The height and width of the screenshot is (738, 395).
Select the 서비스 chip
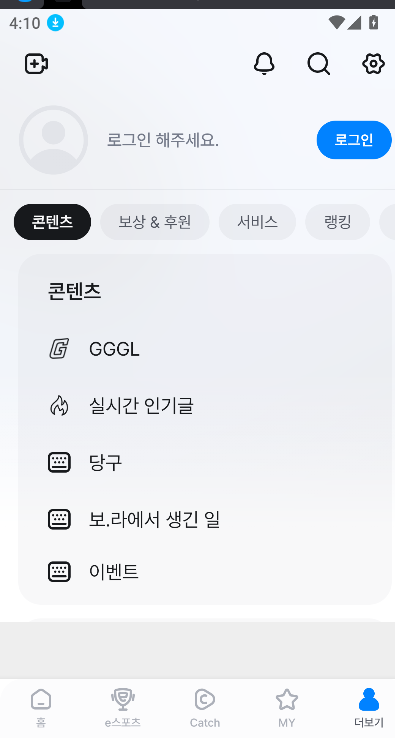pyautogui.click(x=257, y=222)
